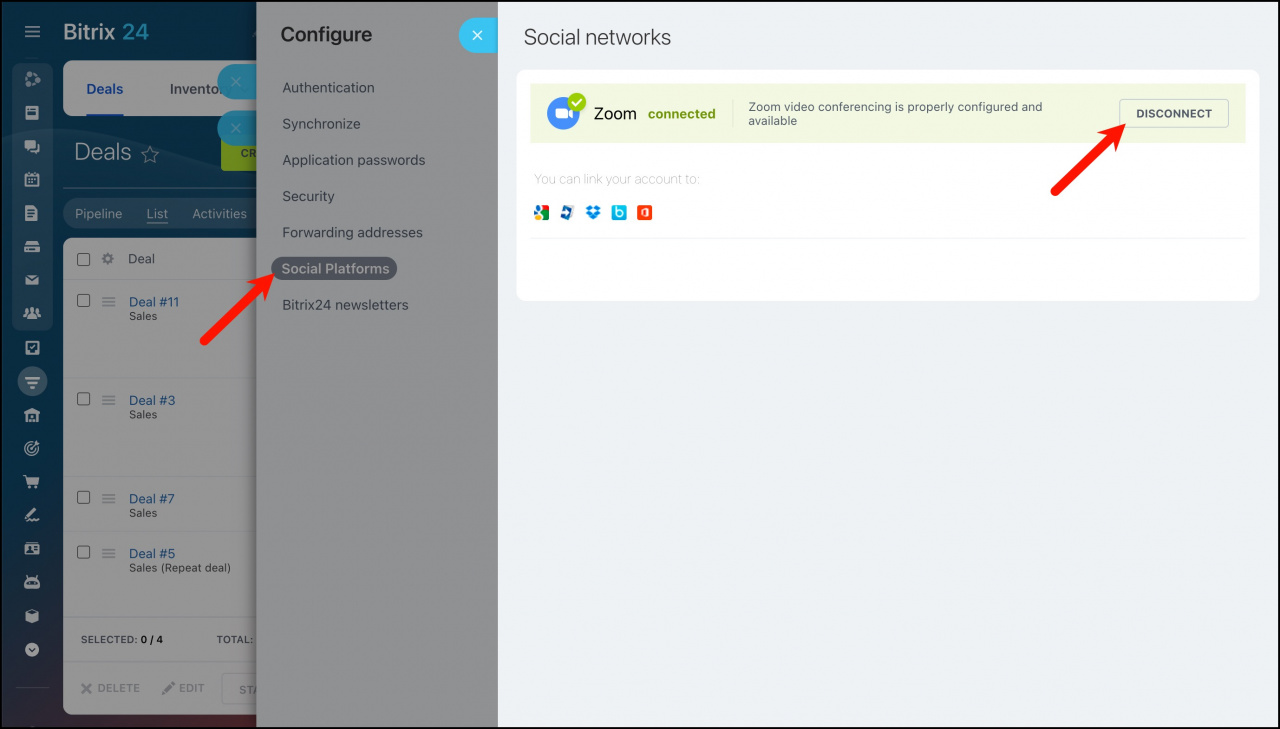
Task: Close the Configure slider panel
Action: [x=478, y=35]
